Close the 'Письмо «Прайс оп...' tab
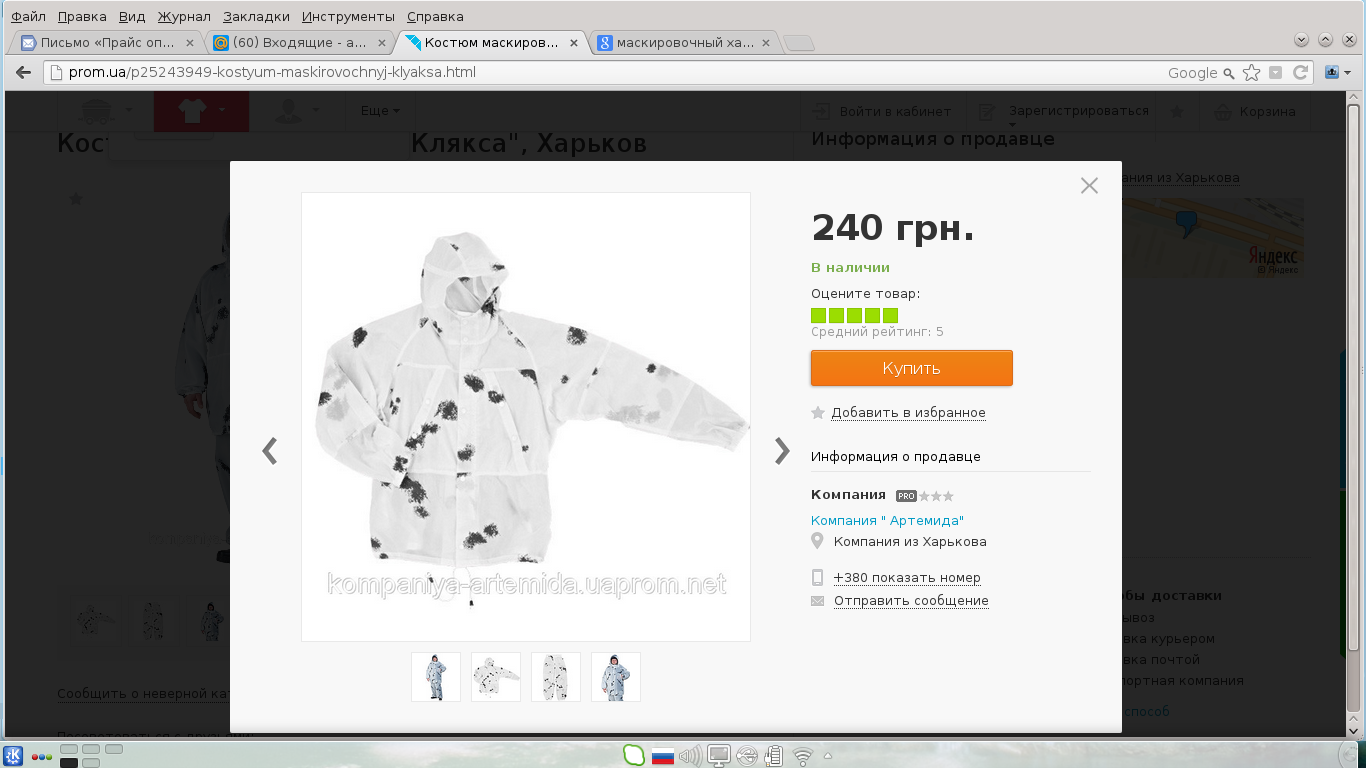Screen dimensions: 1366x768 [x=190, y=43]
